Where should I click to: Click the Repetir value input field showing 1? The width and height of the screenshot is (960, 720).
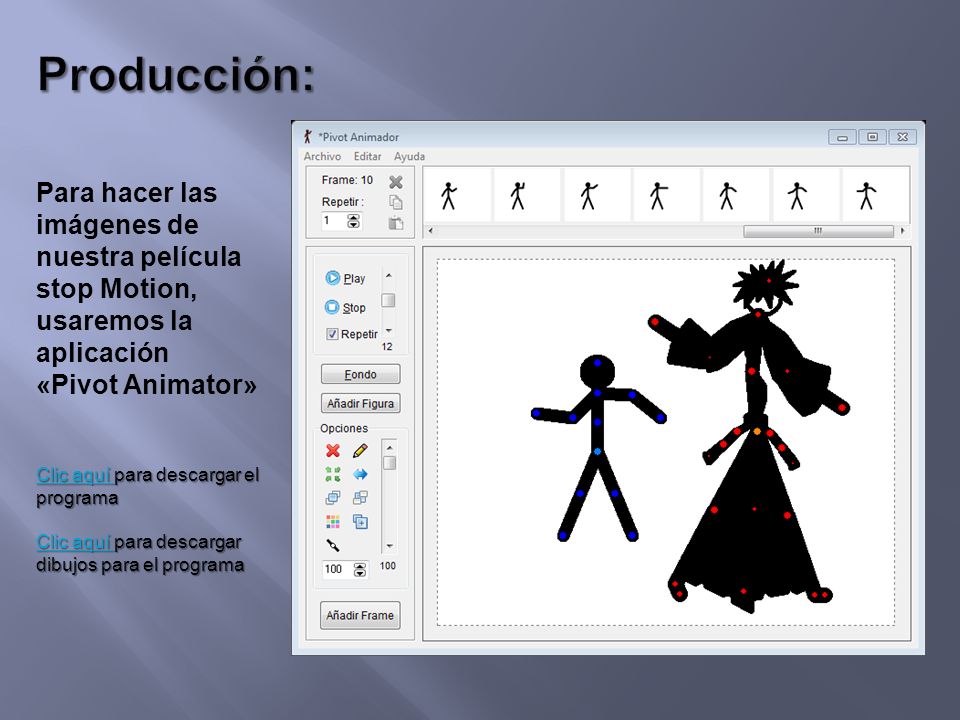tap(334, 221)
